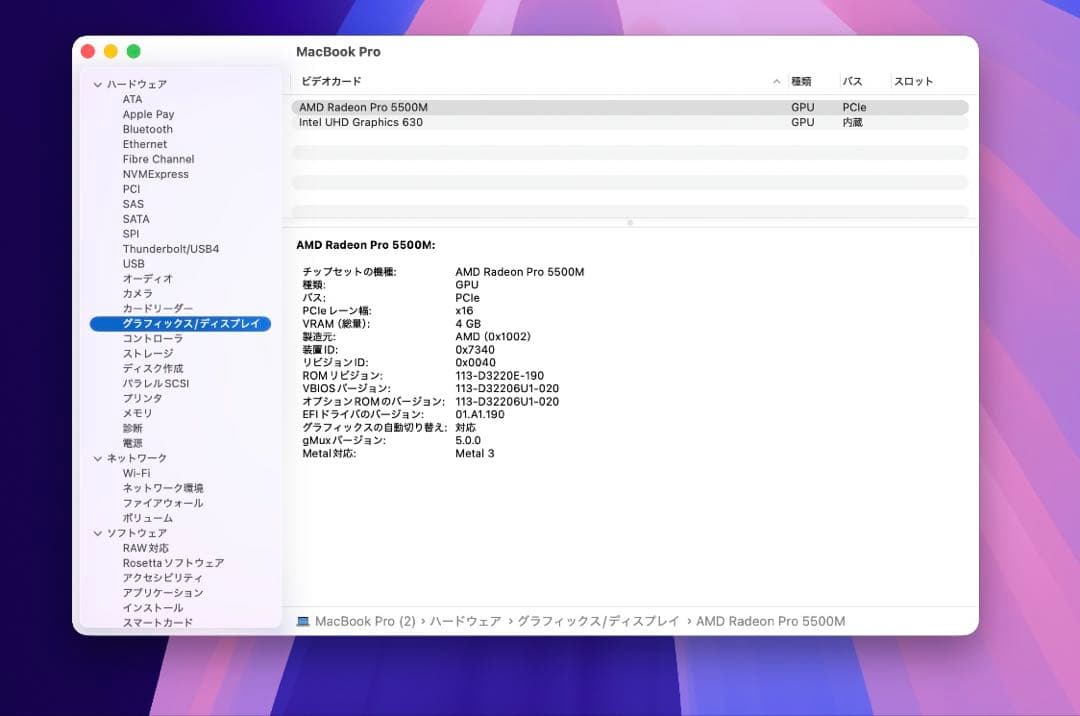Screen dimensions: 1080x716
Task: Open SAS hardware entry
Action: pyautogui.click(x=133, y=204)
